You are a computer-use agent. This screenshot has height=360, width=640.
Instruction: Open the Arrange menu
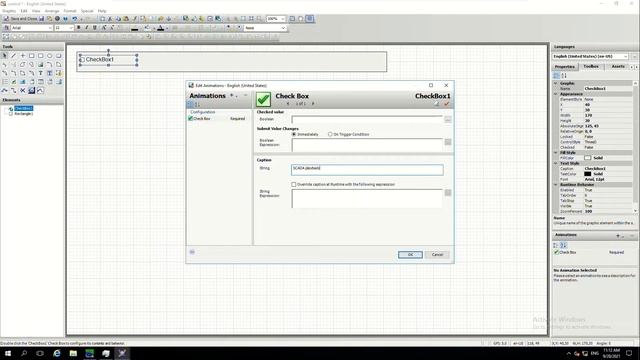(x=52, y=11)
